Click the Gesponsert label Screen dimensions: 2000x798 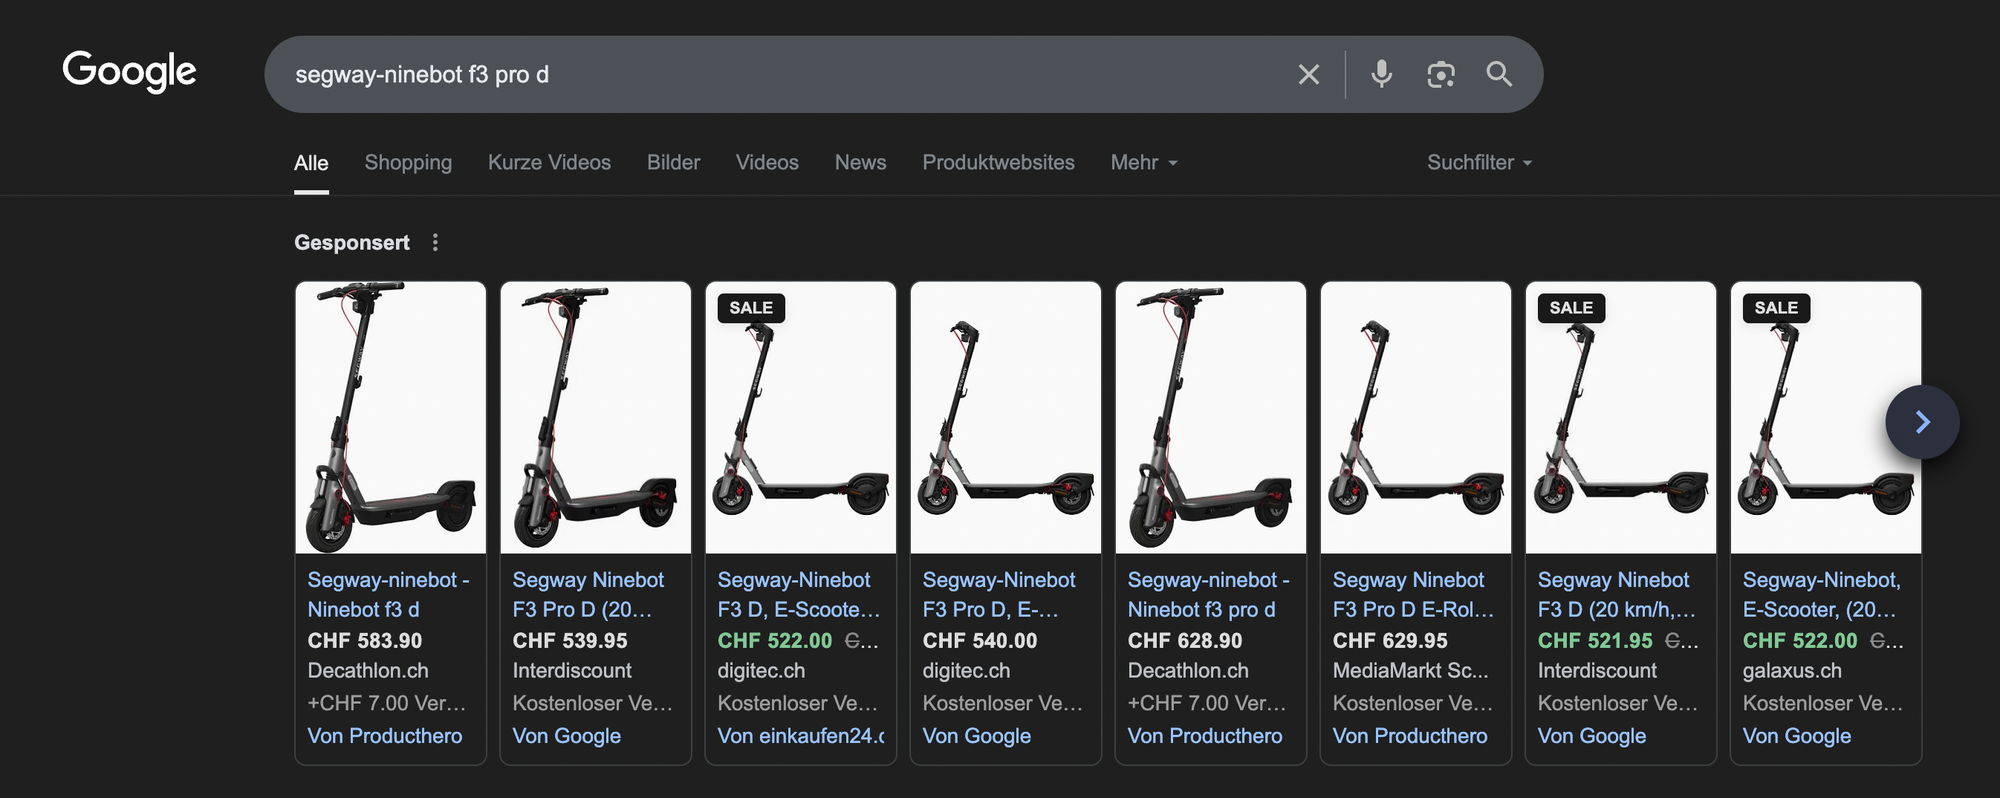coord(352,243)
